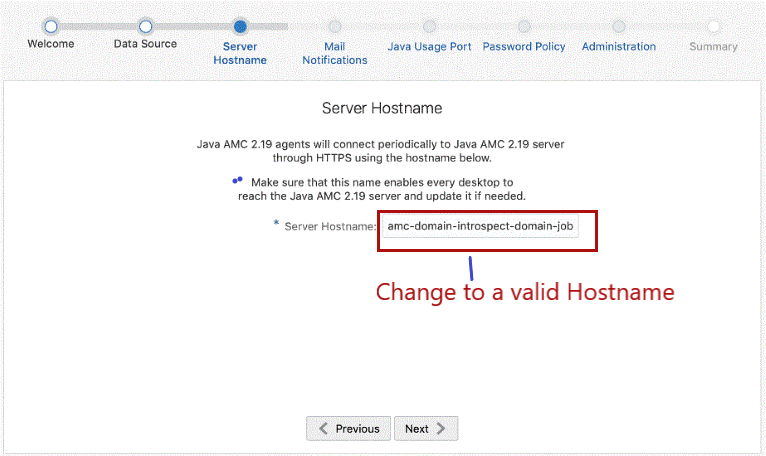Select the Server Hostname step label
Image resolution: width=766 pixels, height=456 pixels.
coord(240,53)
